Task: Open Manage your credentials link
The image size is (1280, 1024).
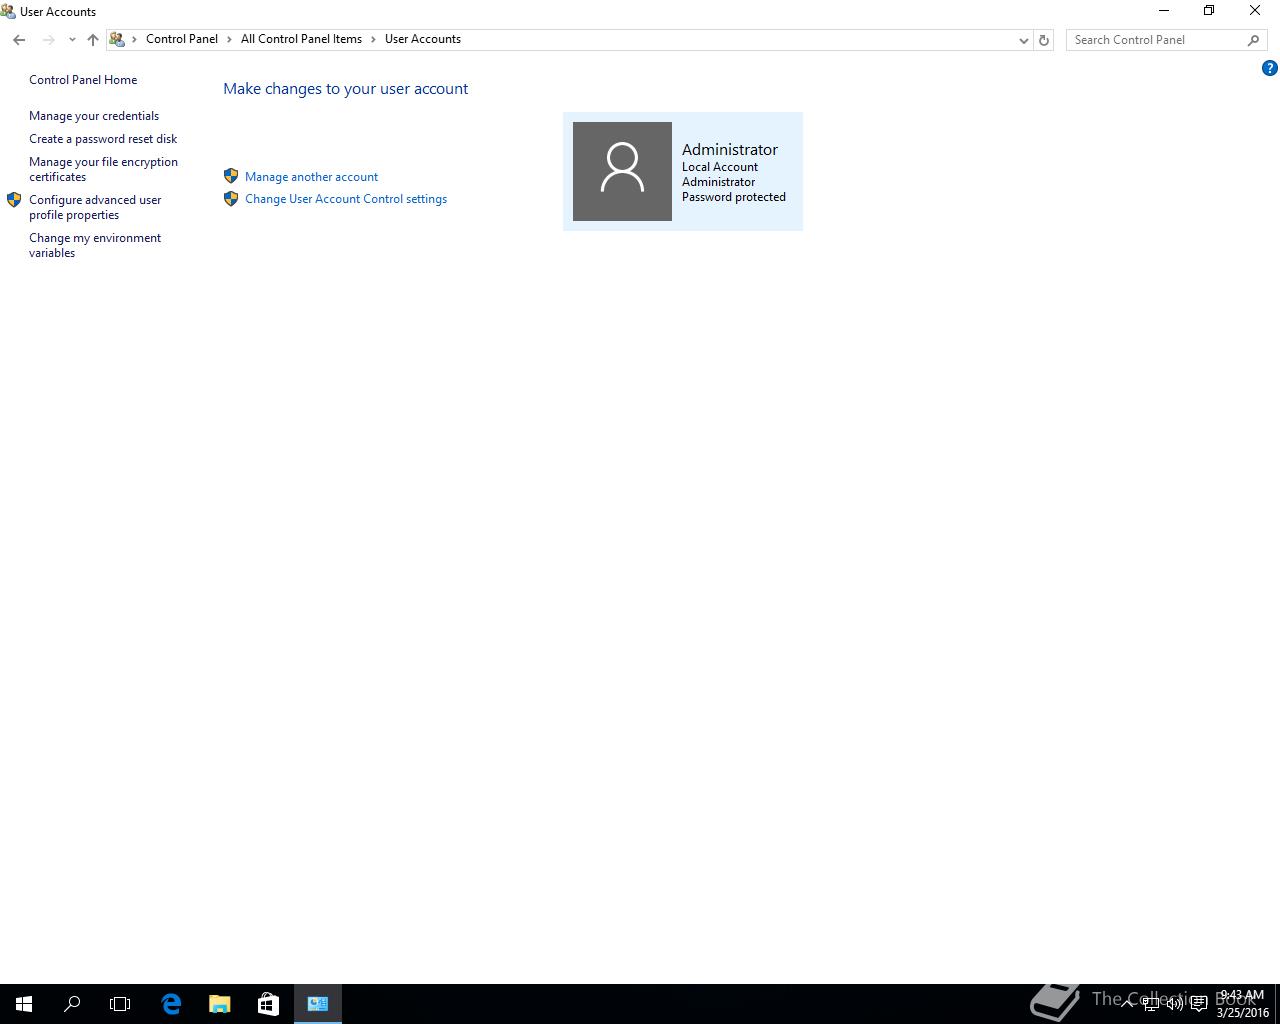Action: [x=94, y=116]
